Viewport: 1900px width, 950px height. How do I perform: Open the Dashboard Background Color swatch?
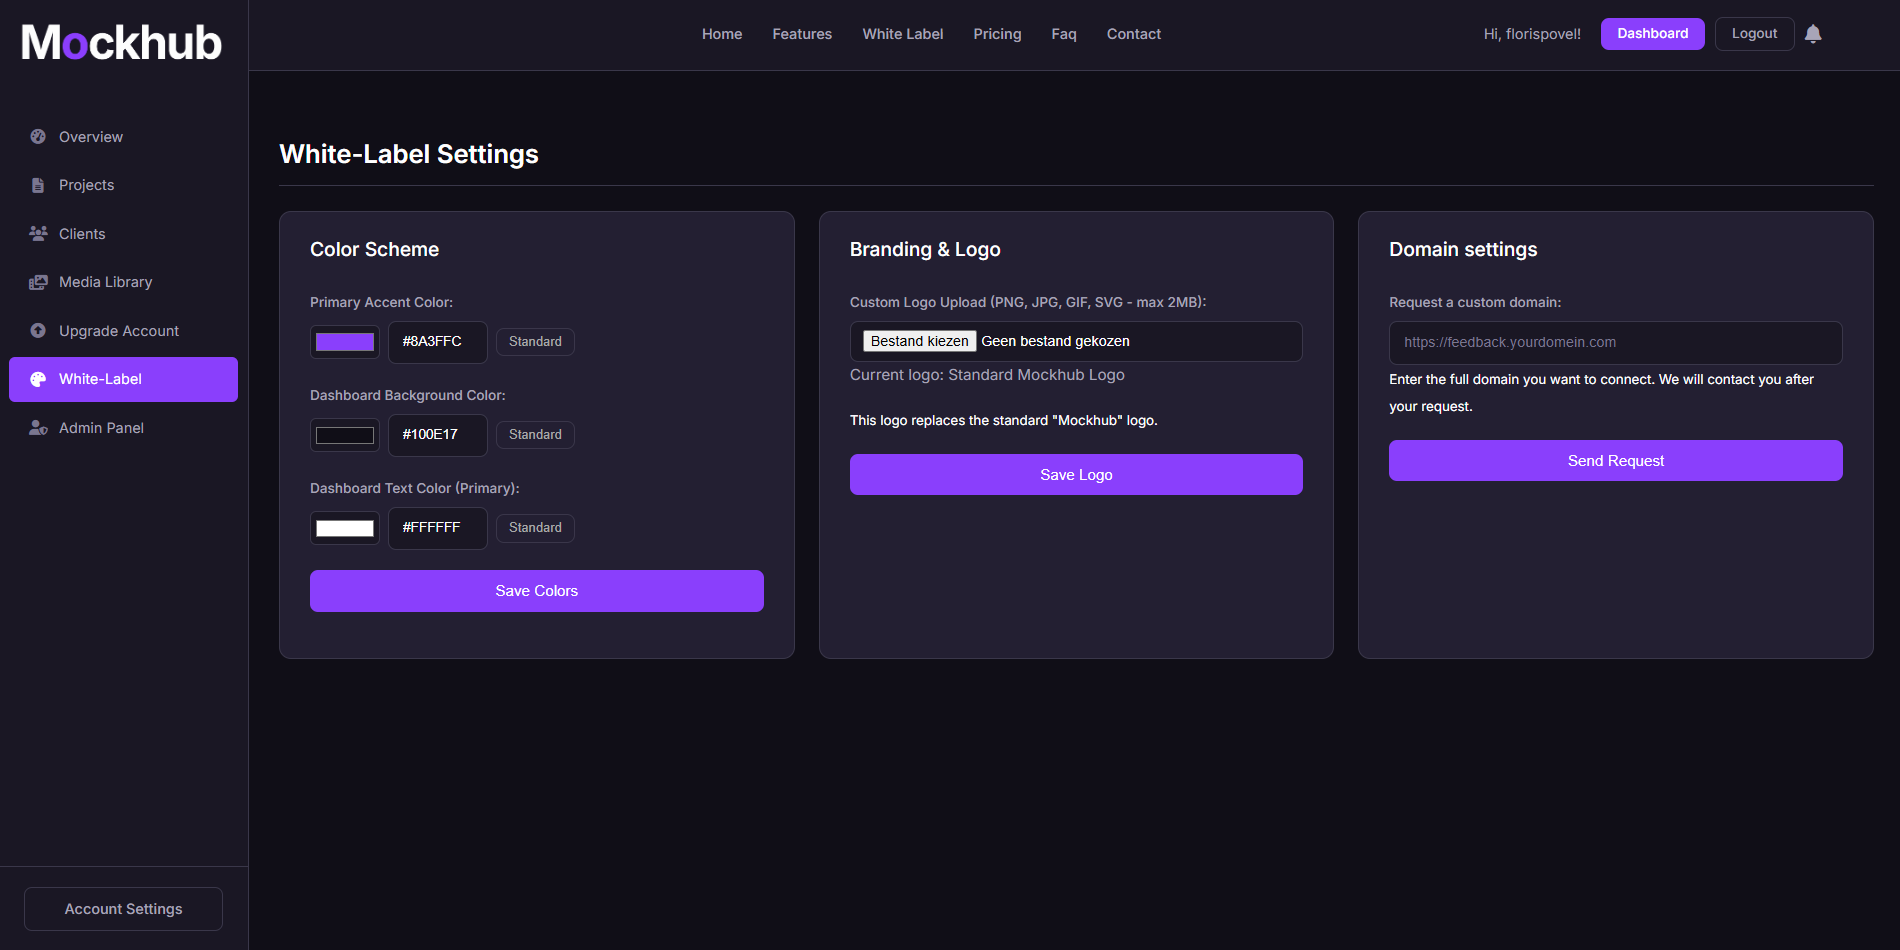point(345,435)
